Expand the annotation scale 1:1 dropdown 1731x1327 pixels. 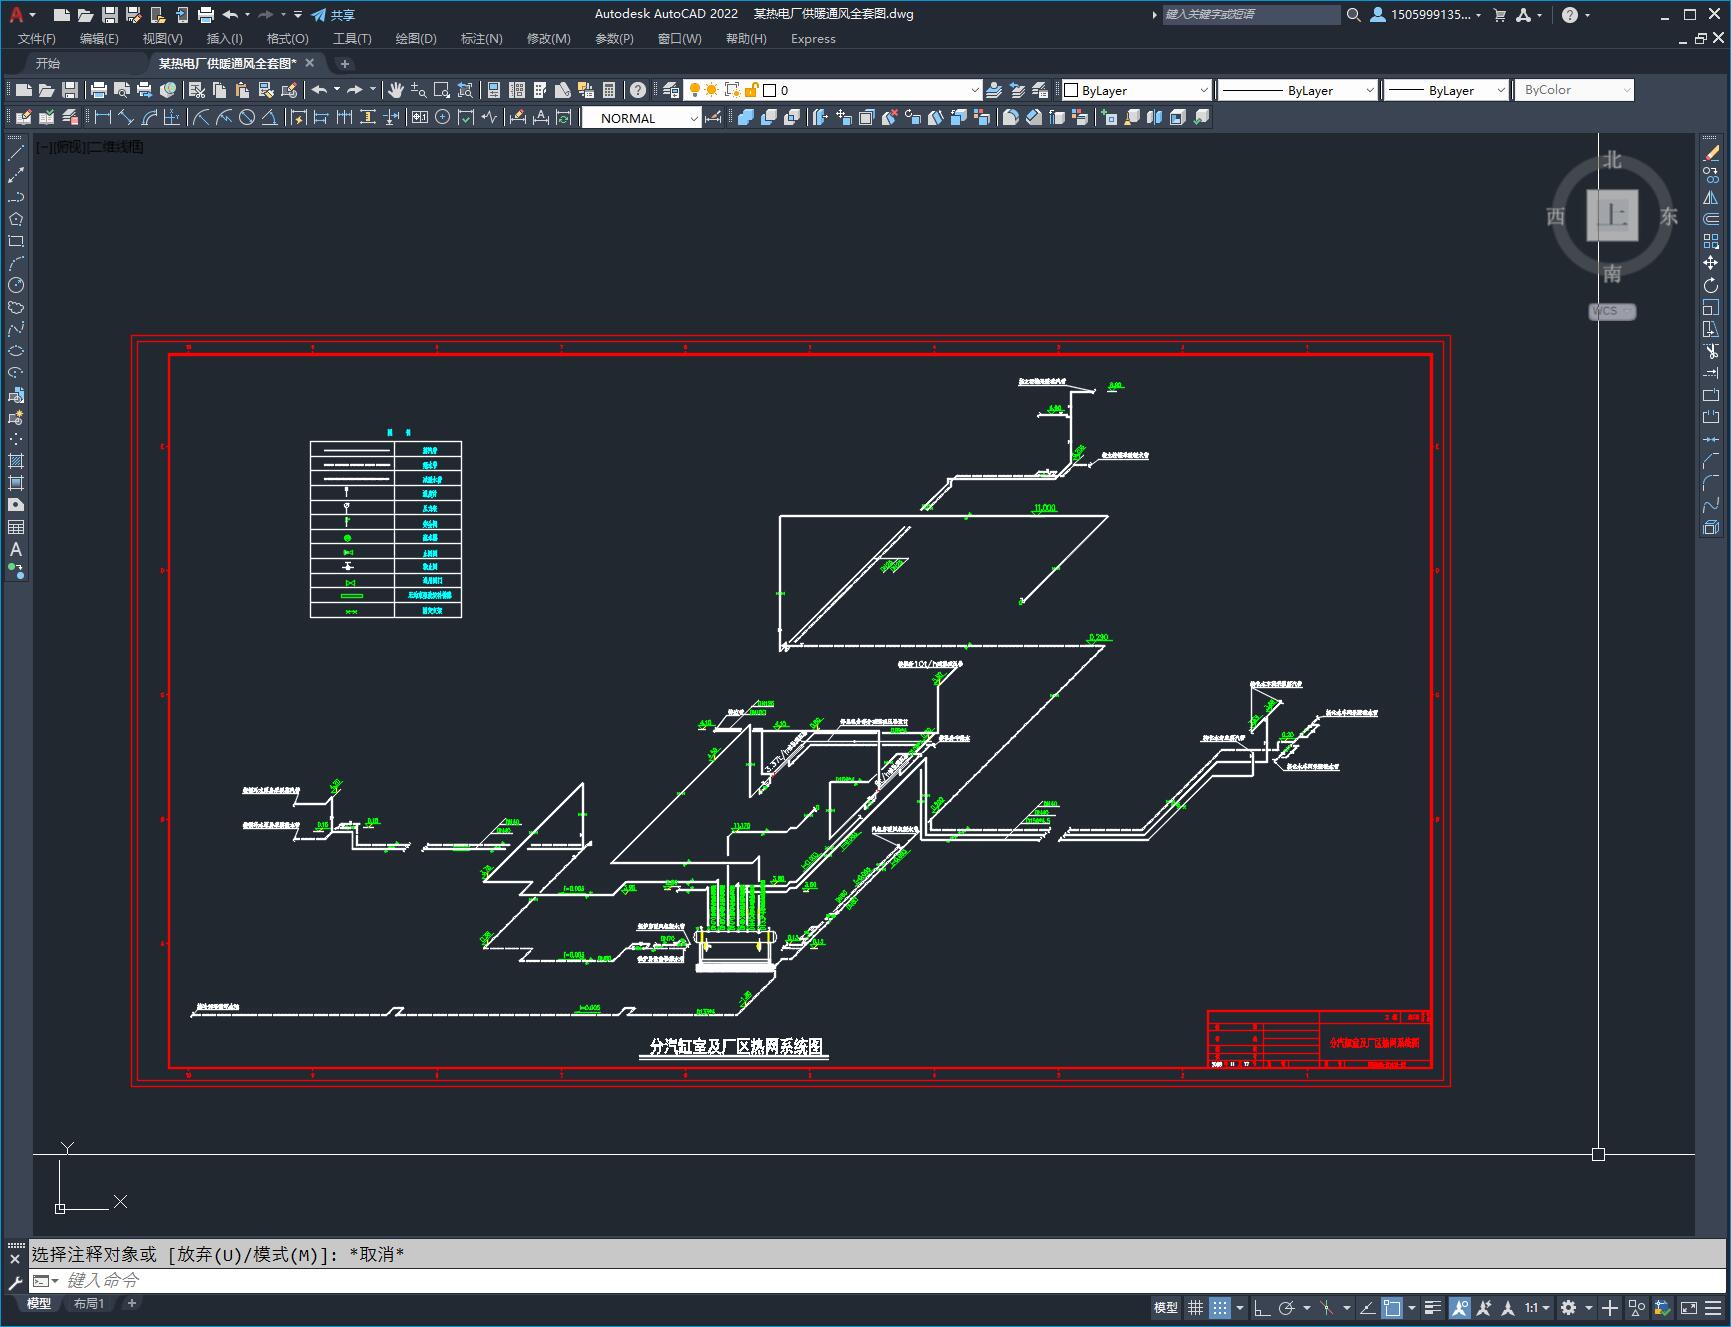[1537, 1307]
